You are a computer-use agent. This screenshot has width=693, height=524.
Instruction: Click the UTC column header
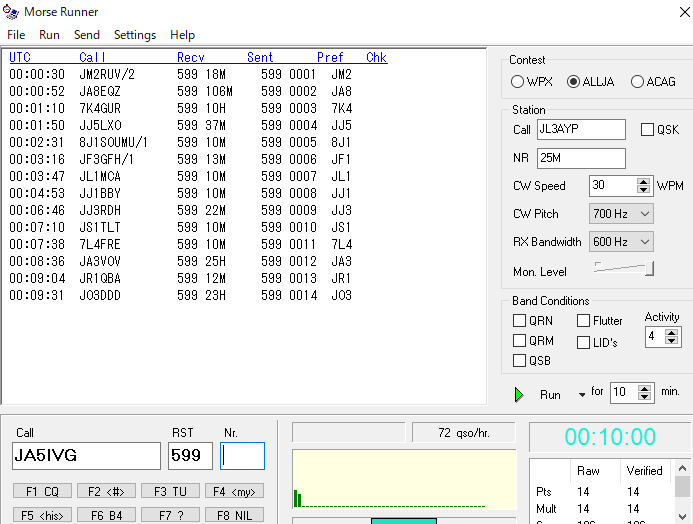[x=20, y=57]
